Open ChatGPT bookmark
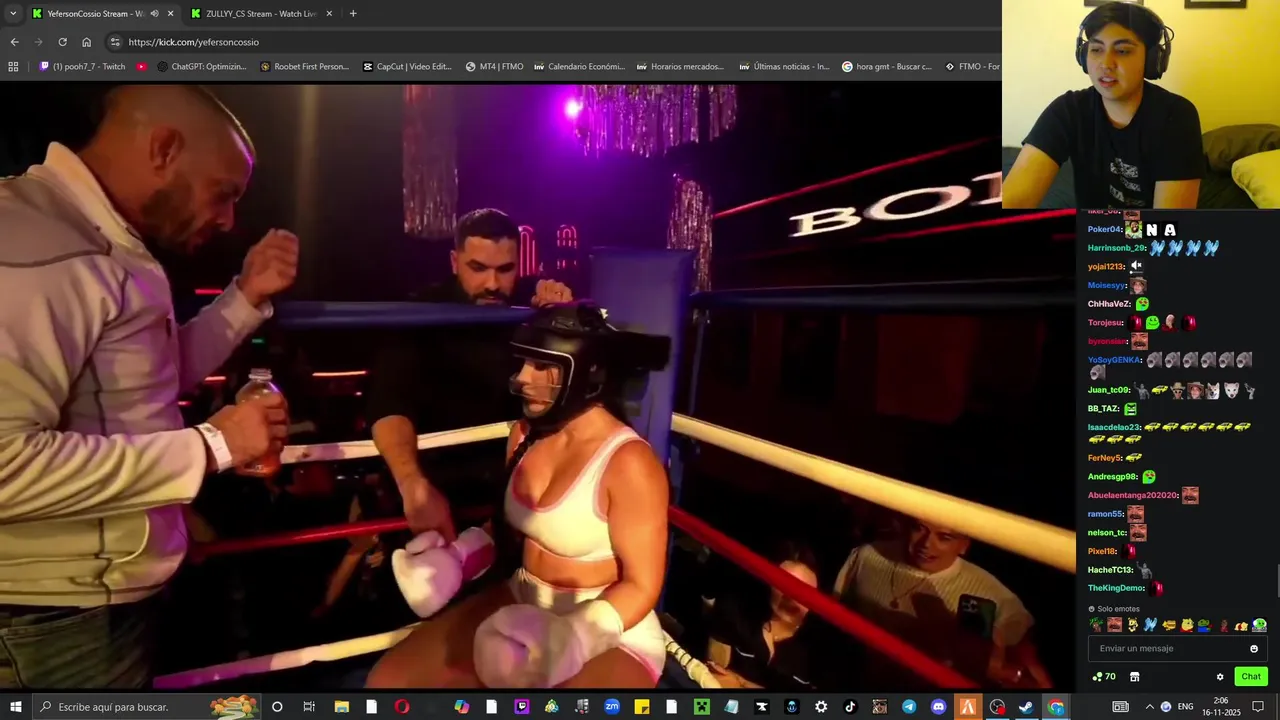The height and width of the screenshot is (720, 1280). point(201,67)
